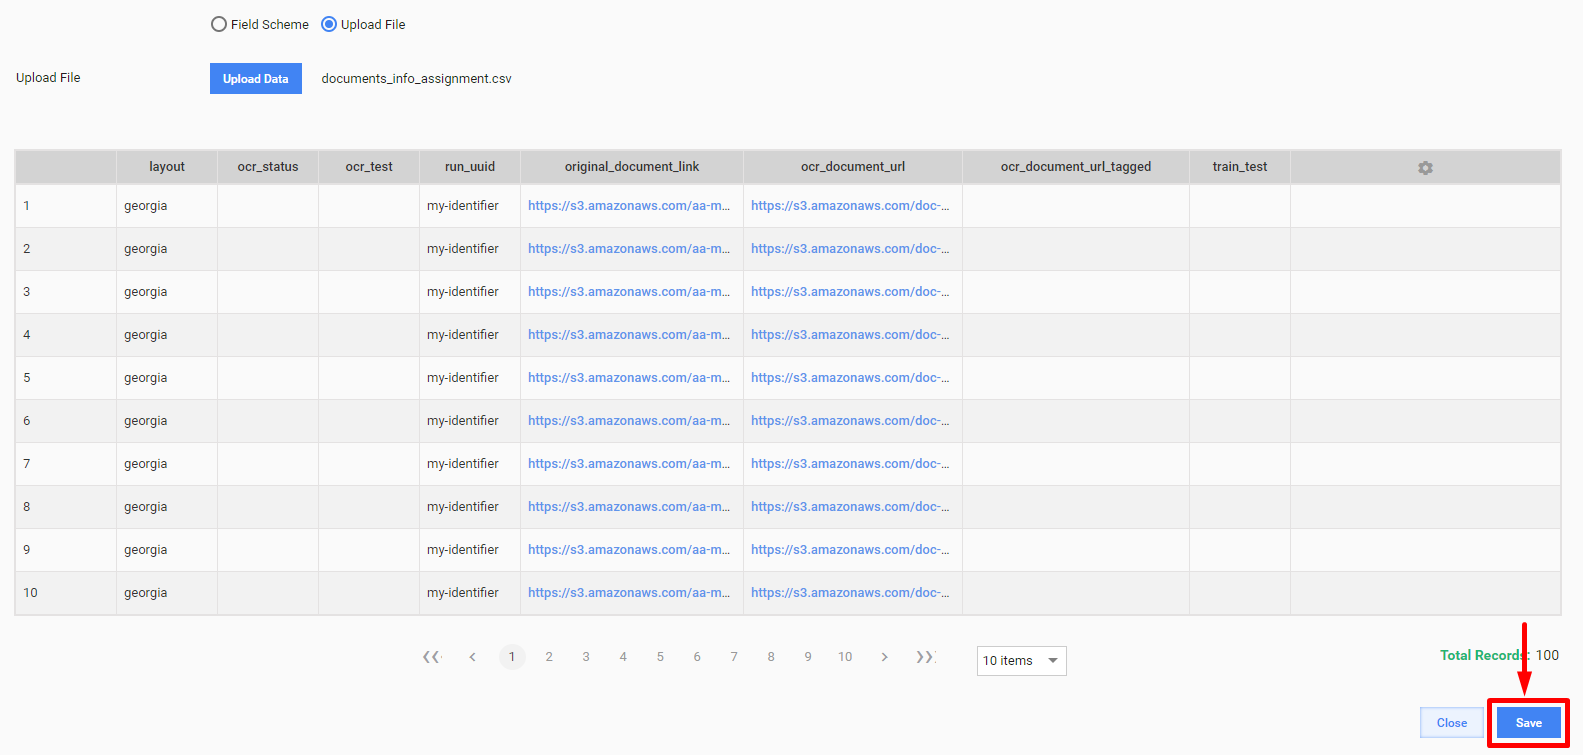
Task: Open row 5 ocr document url link
Action: (x=850, y=378)
